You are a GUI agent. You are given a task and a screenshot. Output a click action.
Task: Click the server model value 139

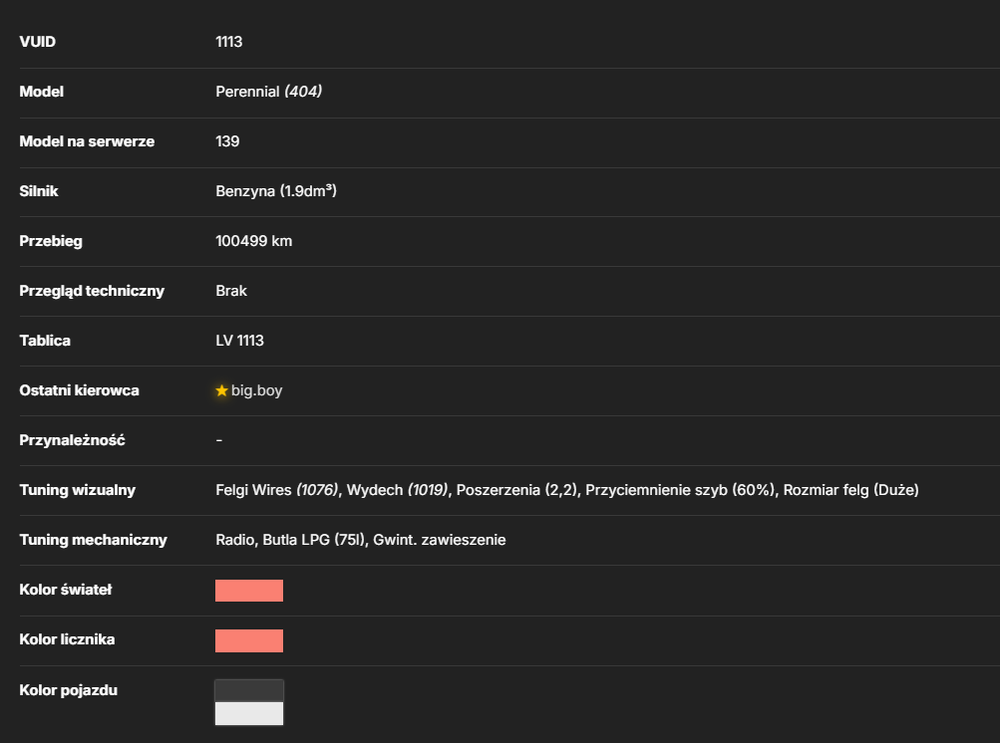pos(228,141)
